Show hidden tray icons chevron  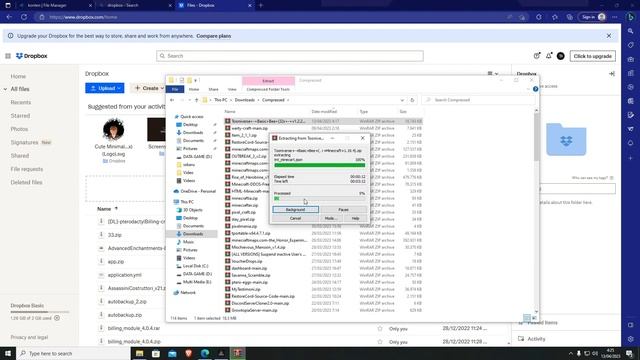571,353
